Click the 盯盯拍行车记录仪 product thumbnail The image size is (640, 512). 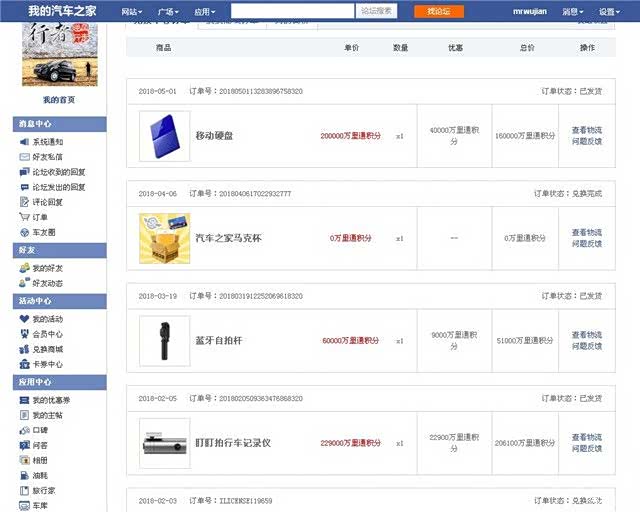[x=164, y=443]
